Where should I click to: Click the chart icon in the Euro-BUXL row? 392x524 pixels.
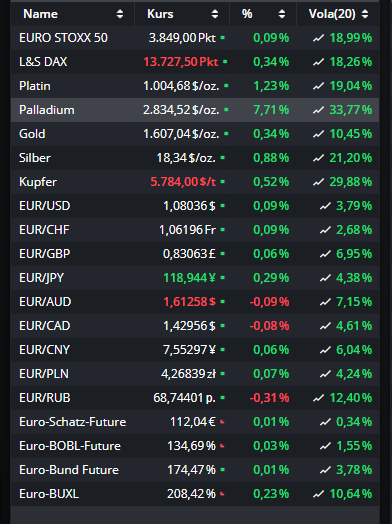(318, 494)
